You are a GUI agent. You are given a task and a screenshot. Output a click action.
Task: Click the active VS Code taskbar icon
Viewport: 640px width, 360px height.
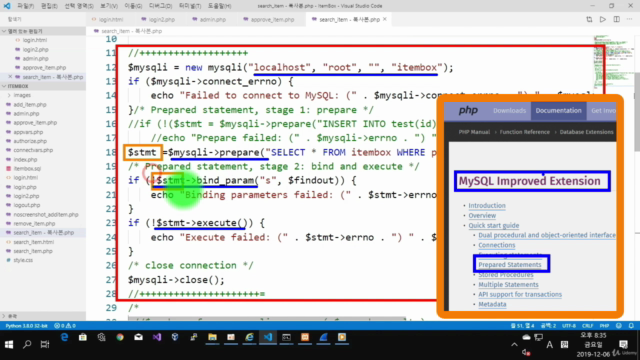[x=268, y=337]
